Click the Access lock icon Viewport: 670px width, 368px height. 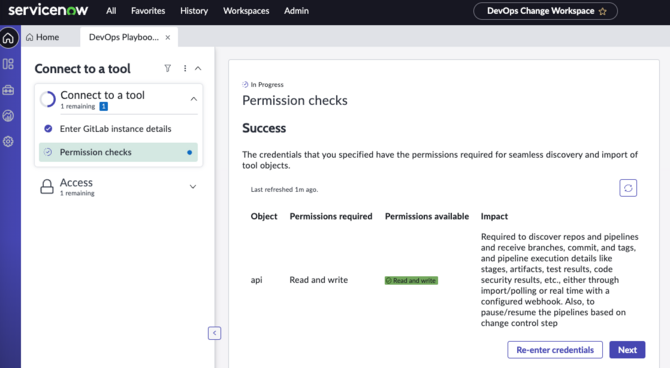[x=47, y=186]
